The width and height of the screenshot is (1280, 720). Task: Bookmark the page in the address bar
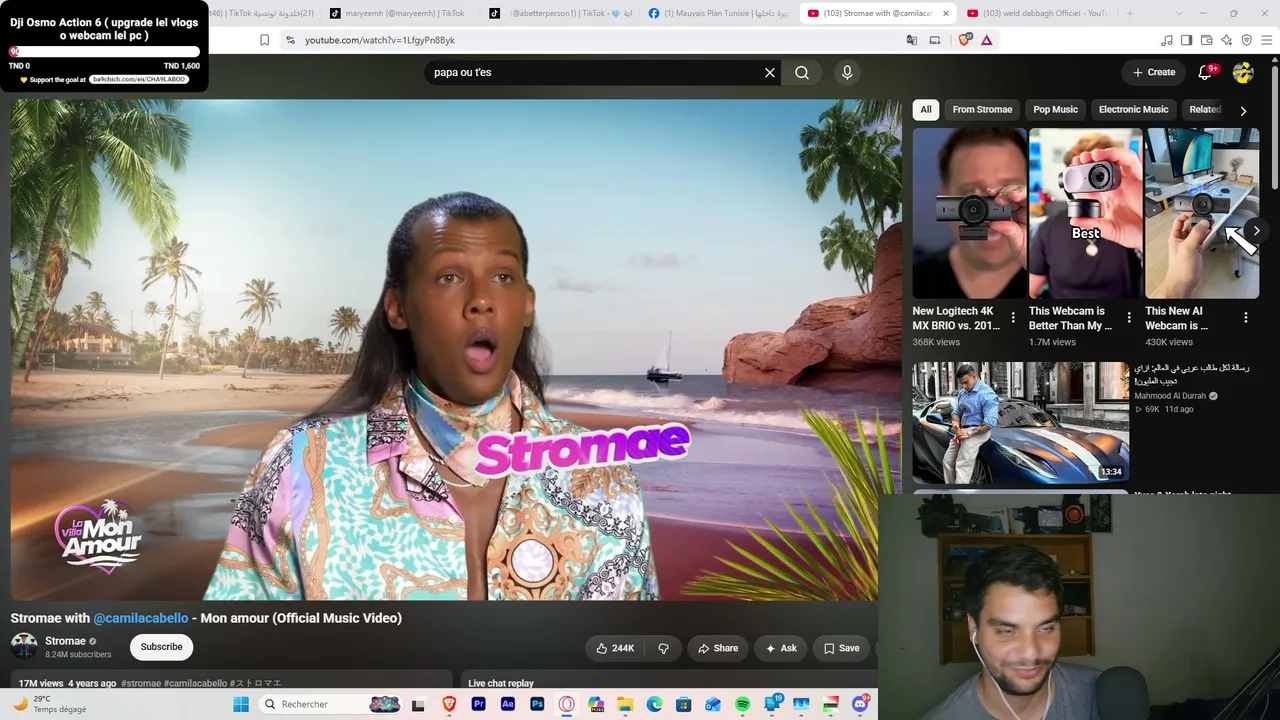click(264, 40)
